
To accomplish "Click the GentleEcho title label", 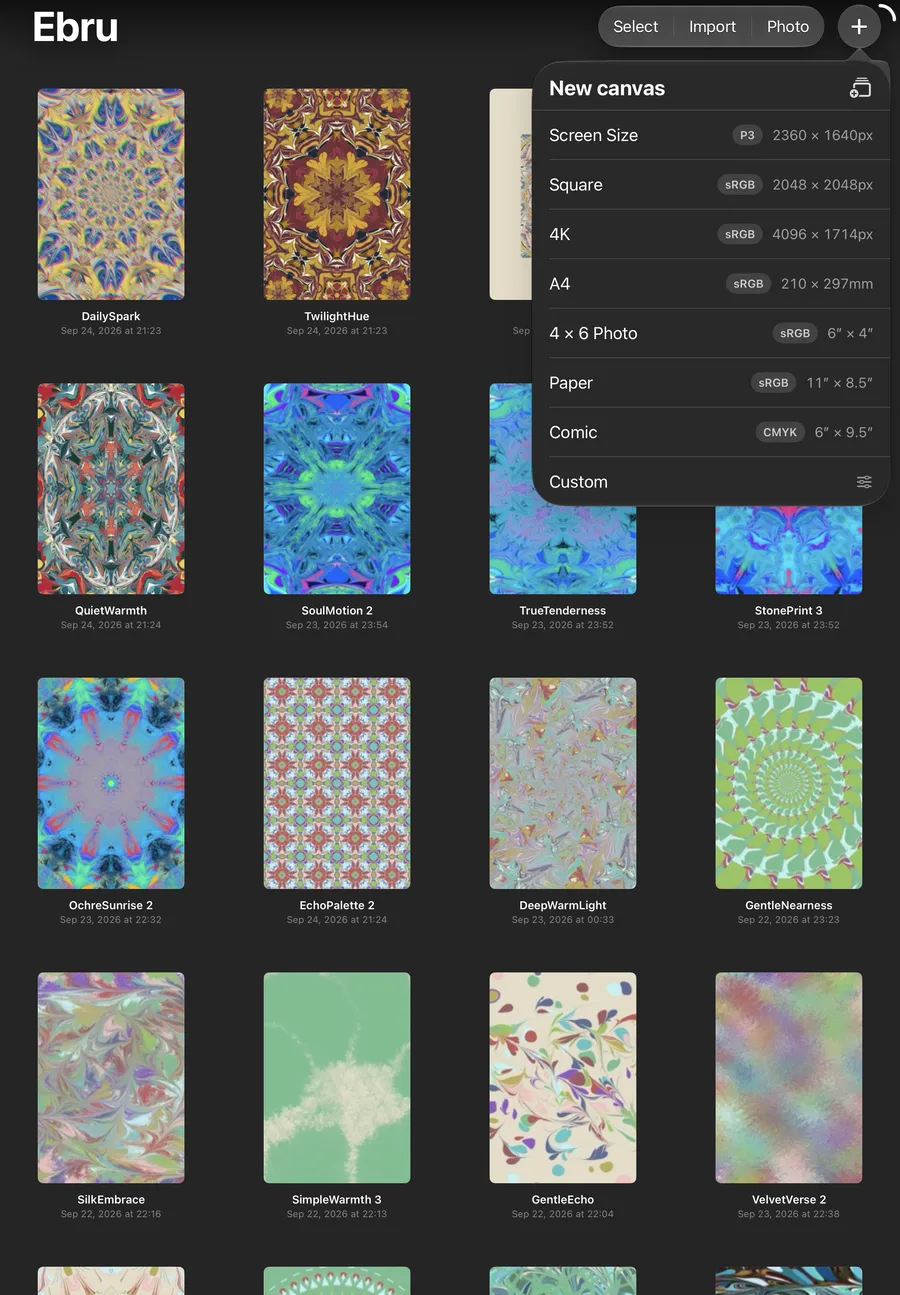I will click(x=563, y=1199).
